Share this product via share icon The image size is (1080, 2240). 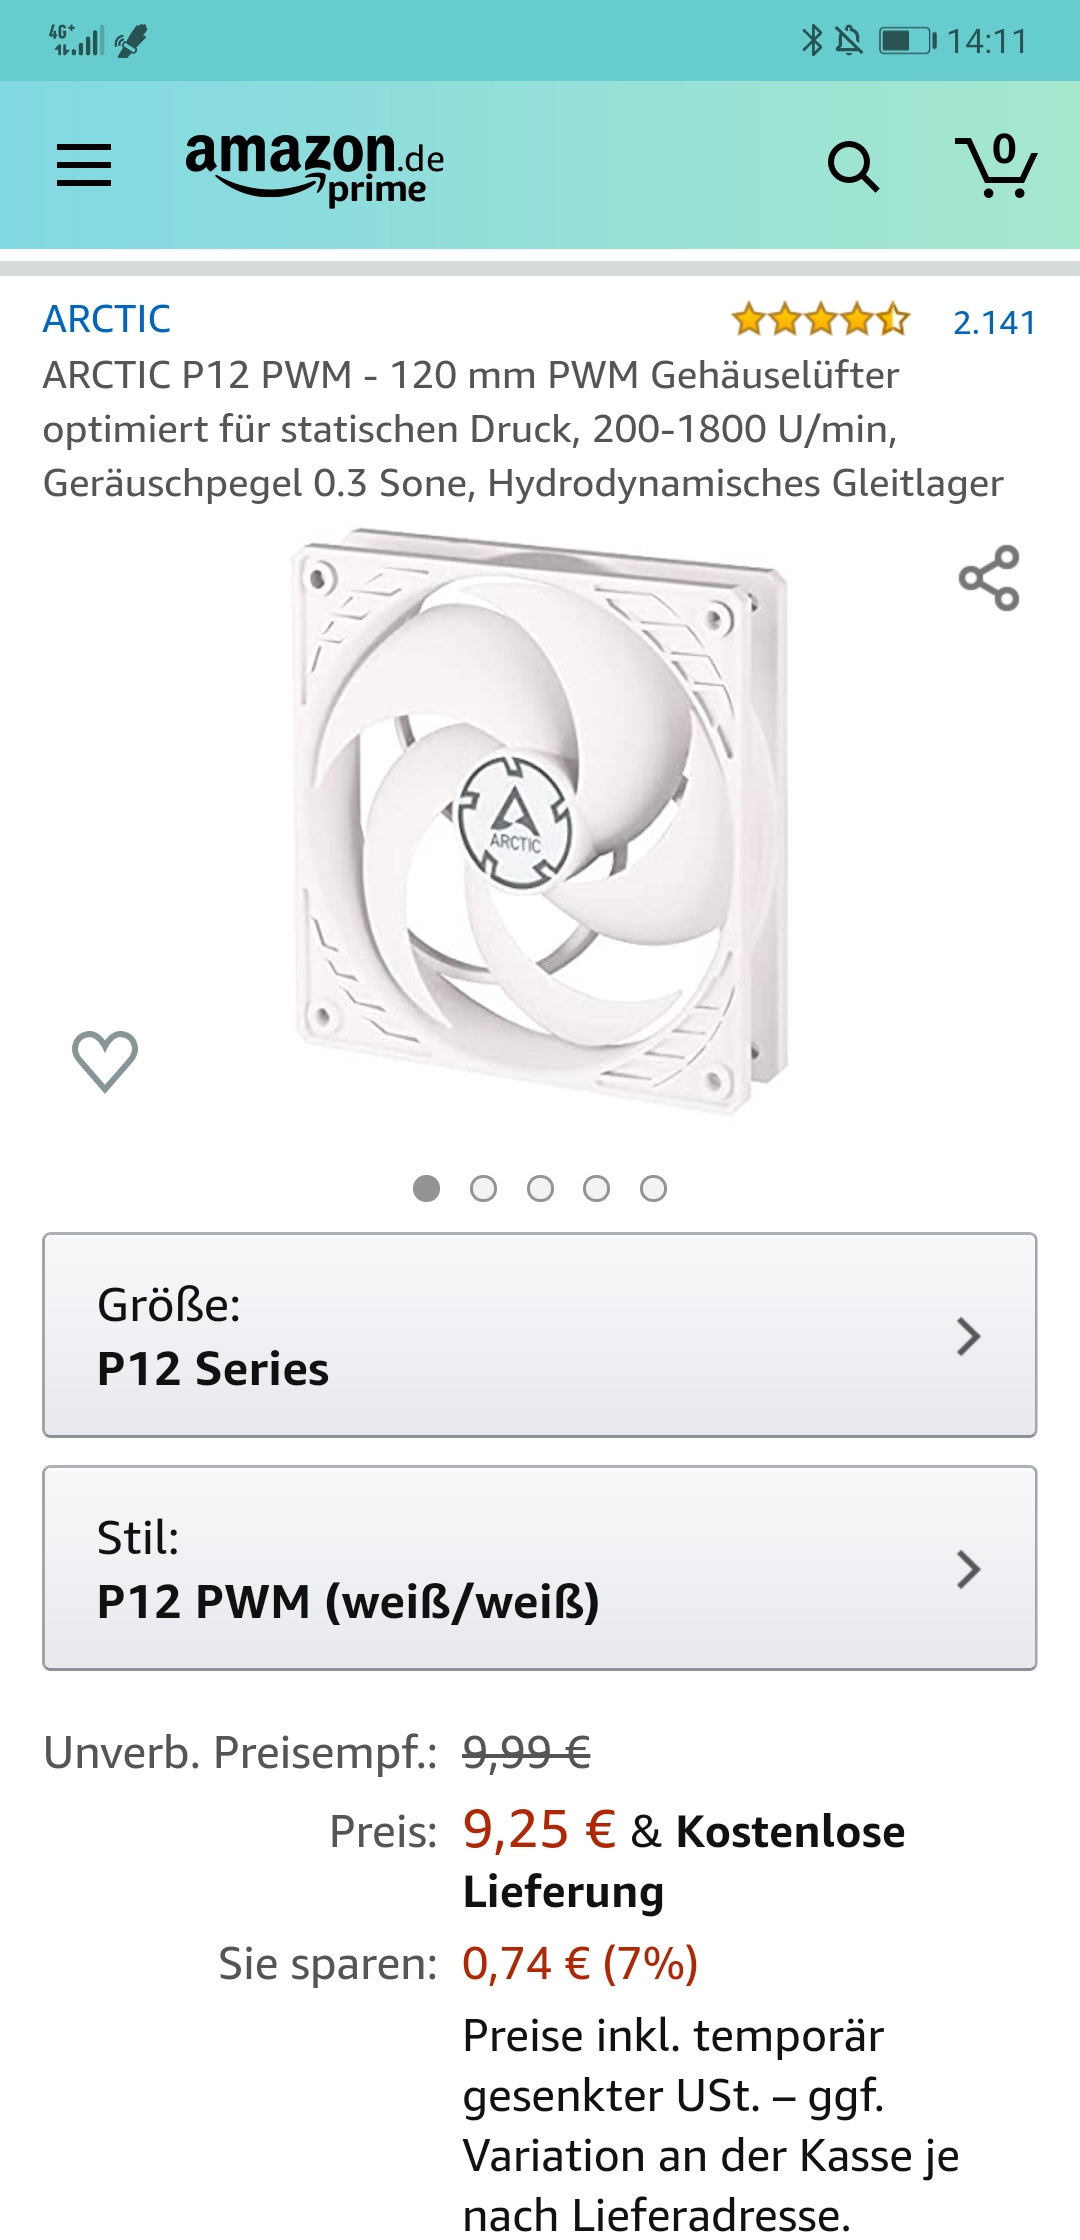(989, 578)
